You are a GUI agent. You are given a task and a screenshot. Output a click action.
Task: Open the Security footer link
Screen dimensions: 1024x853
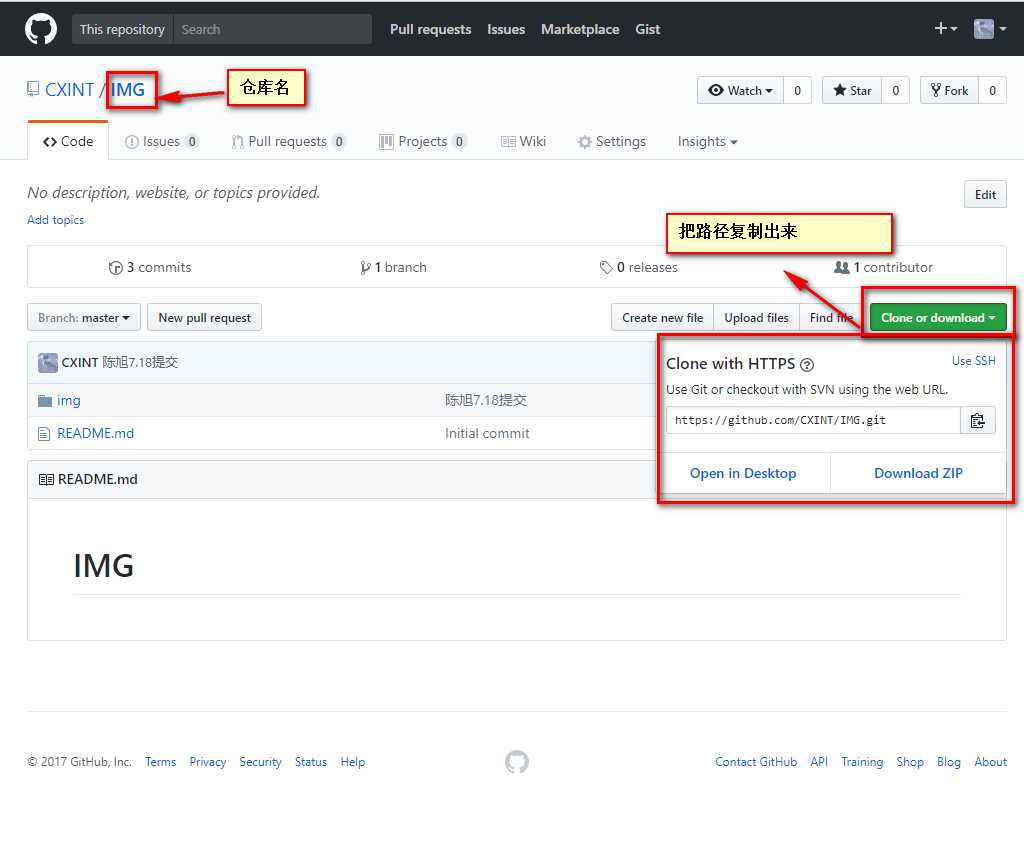tap(260, 762)
